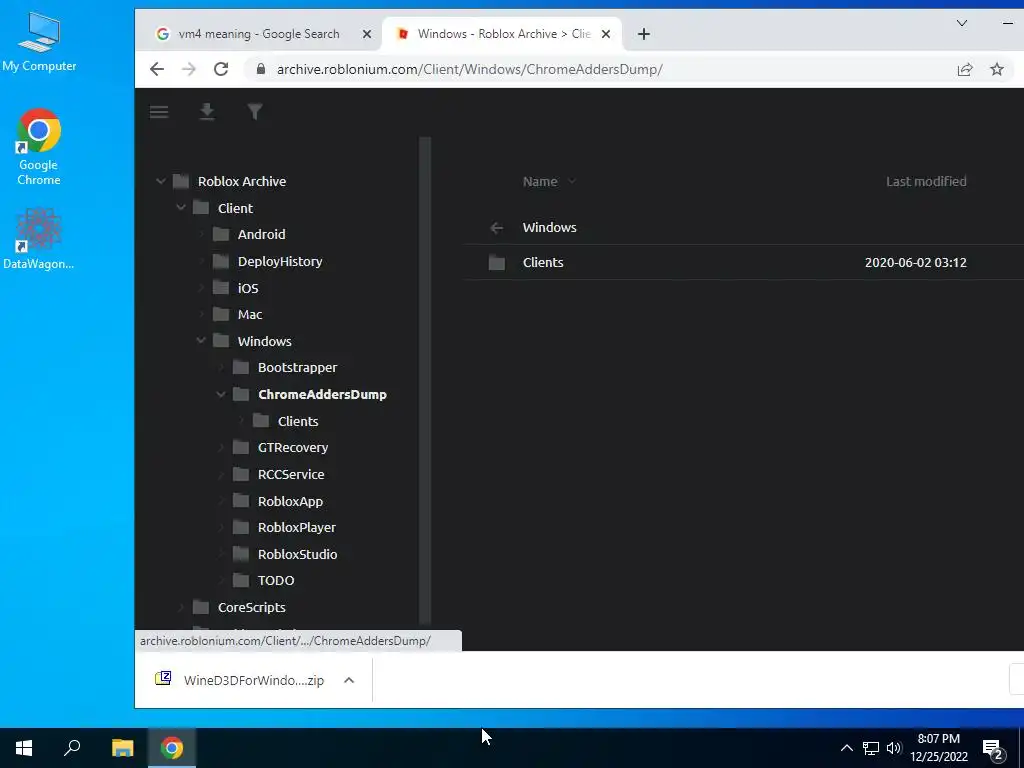Click the site lock icon in the address bar
1024x768 pixels.
[x=261, y=69]
